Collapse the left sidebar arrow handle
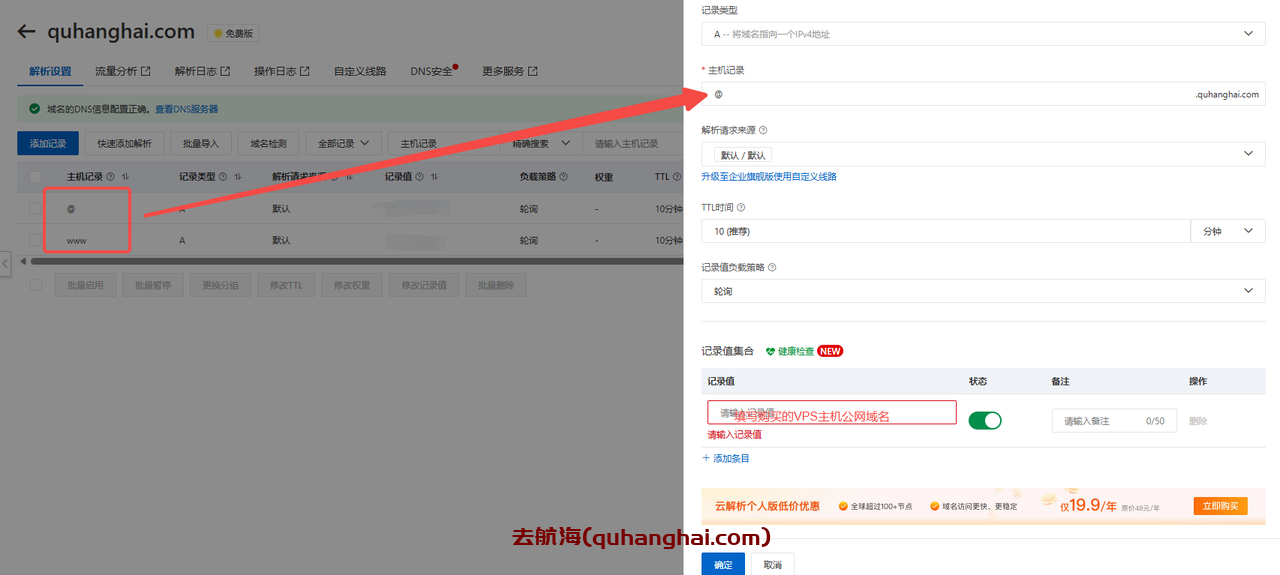Viewport: 1280px width, 575px height. pyautogui.click(x=5, y=263)
